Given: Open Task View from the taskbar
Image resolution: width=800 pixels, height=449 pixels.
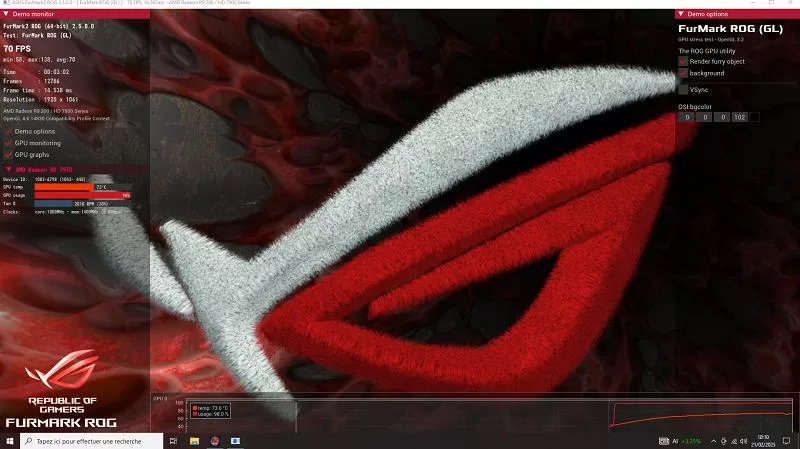Looking at the screenshot, I should click(173, 441).
